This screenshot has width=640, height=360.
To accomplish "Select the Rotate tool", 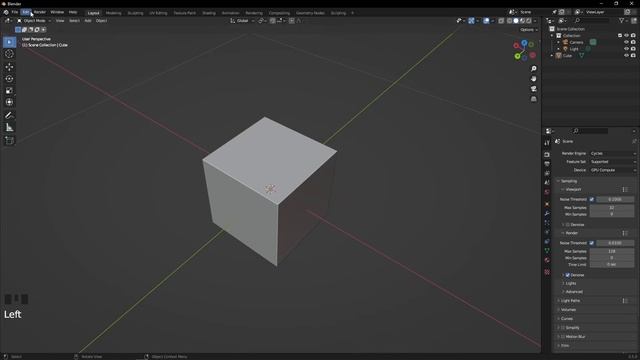I will (x=9, y=78).
